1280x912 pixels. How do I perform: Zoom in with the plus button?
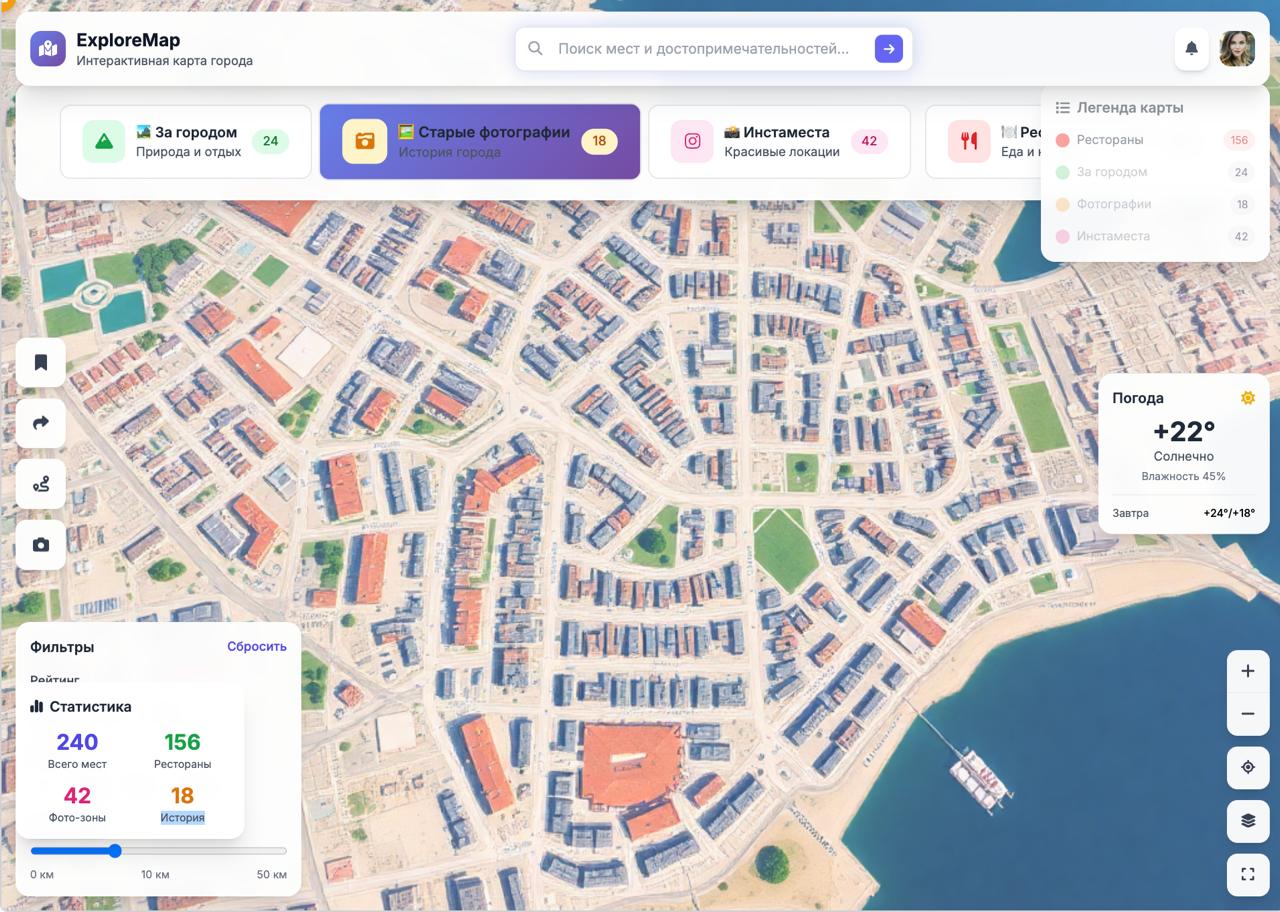1247,671
